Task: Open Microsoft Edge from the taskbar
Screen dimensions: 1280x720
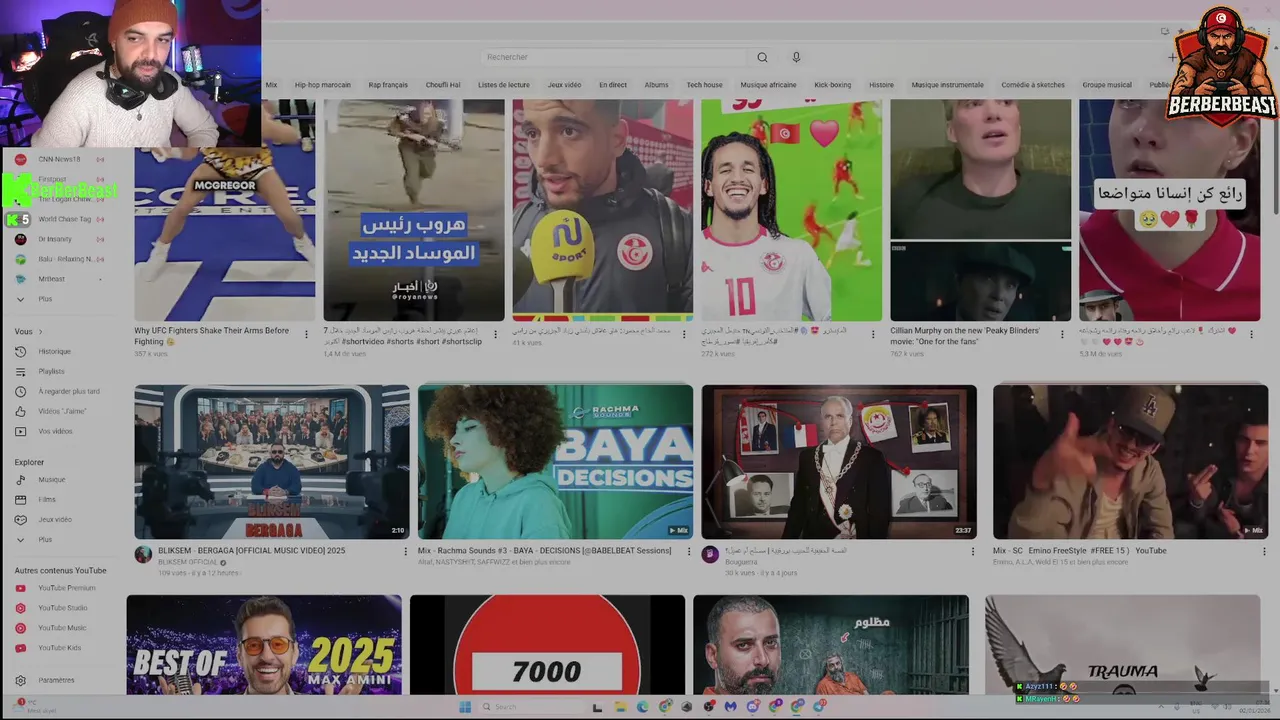Action: point(642,706)
